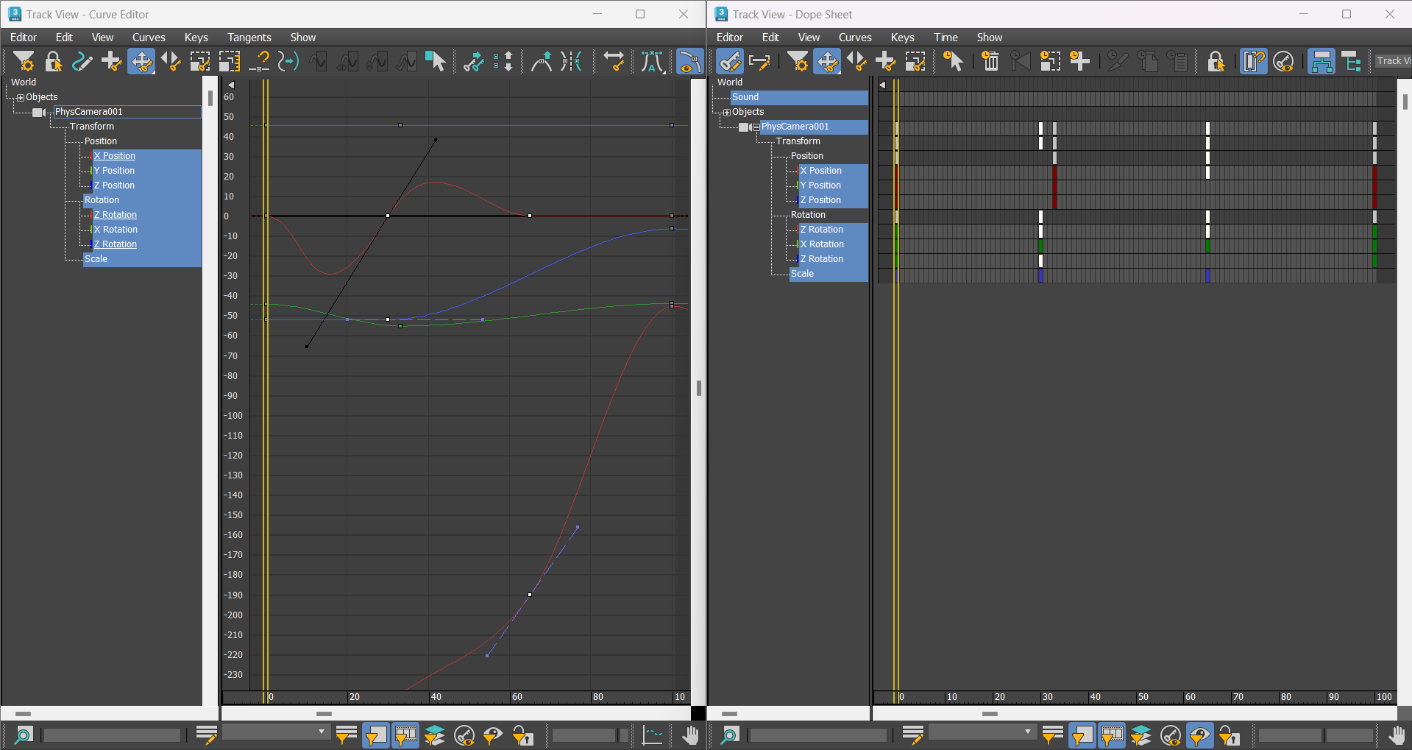
Task: Select Scale Keys tool in Curve Editor
Action: tap(200, 61)
